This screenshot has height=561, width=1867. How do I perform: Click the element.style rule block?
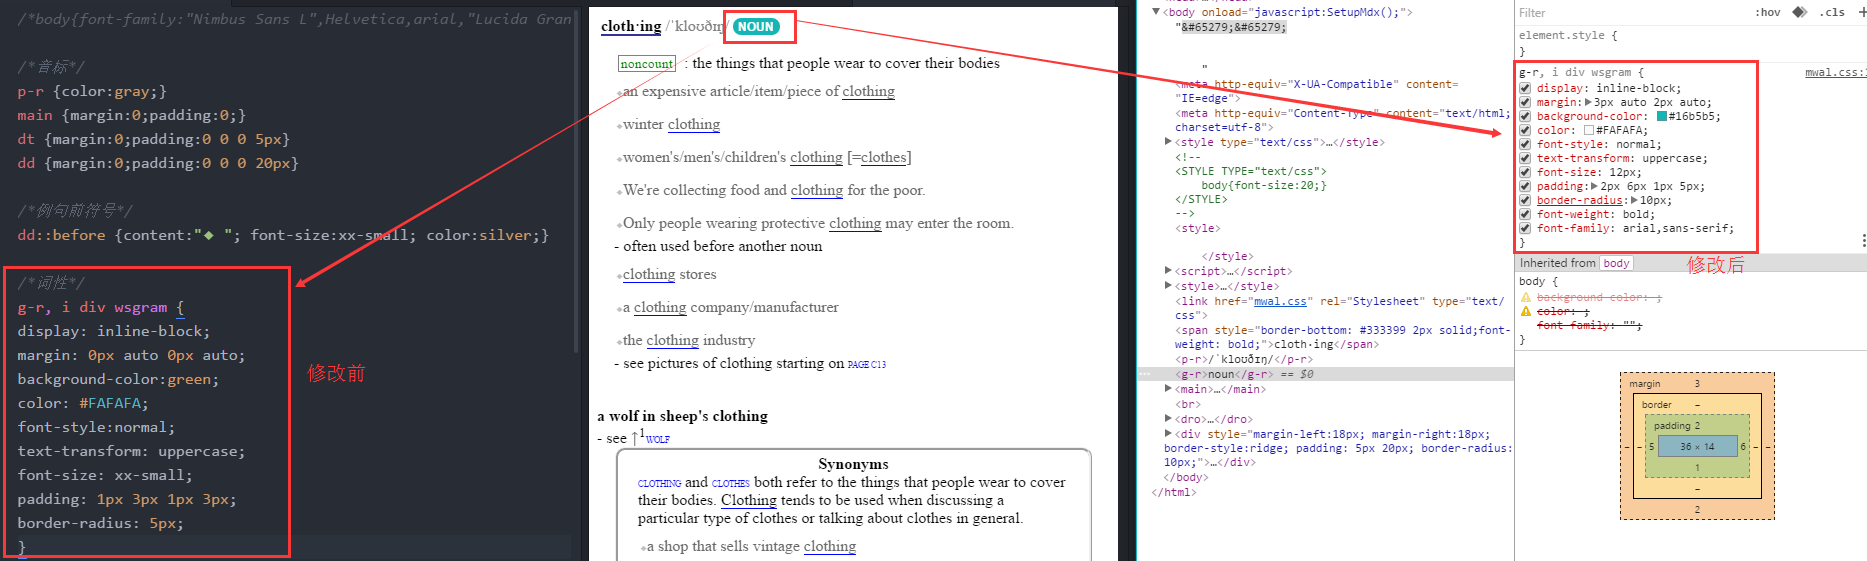pos(1690,43)
